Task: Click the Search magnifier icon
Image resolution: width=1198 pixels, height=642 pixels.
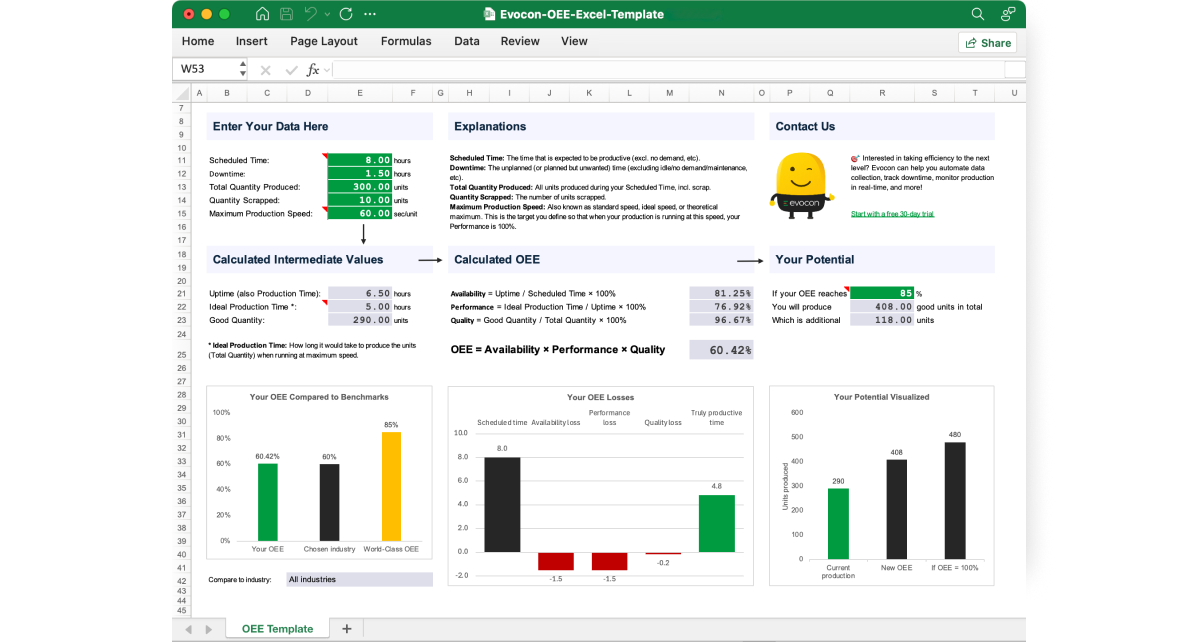Action: coord(978,14)
